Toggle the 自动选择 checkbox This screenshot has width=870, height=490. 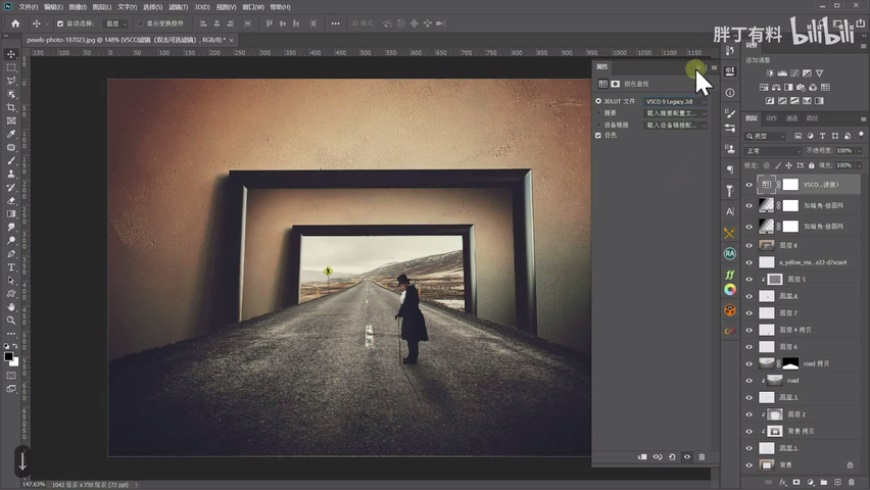(60, 23)
